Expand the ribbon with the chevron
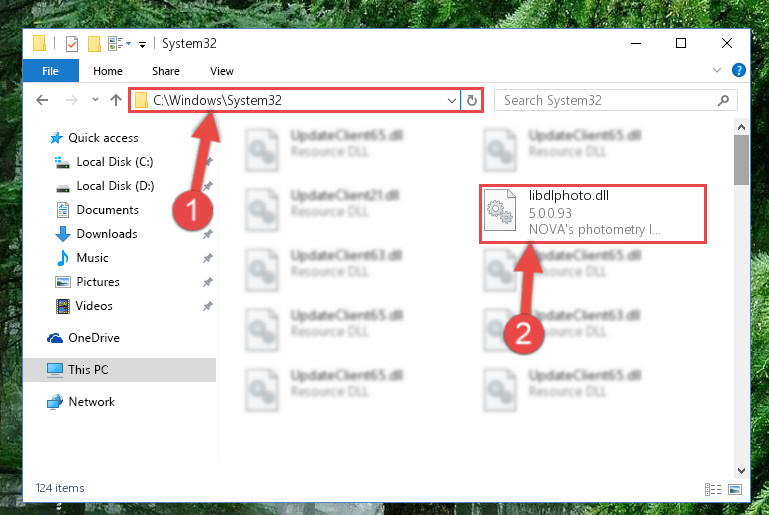Image resolution: width=769 pixels, height=515 pixels. pos(717,70)
